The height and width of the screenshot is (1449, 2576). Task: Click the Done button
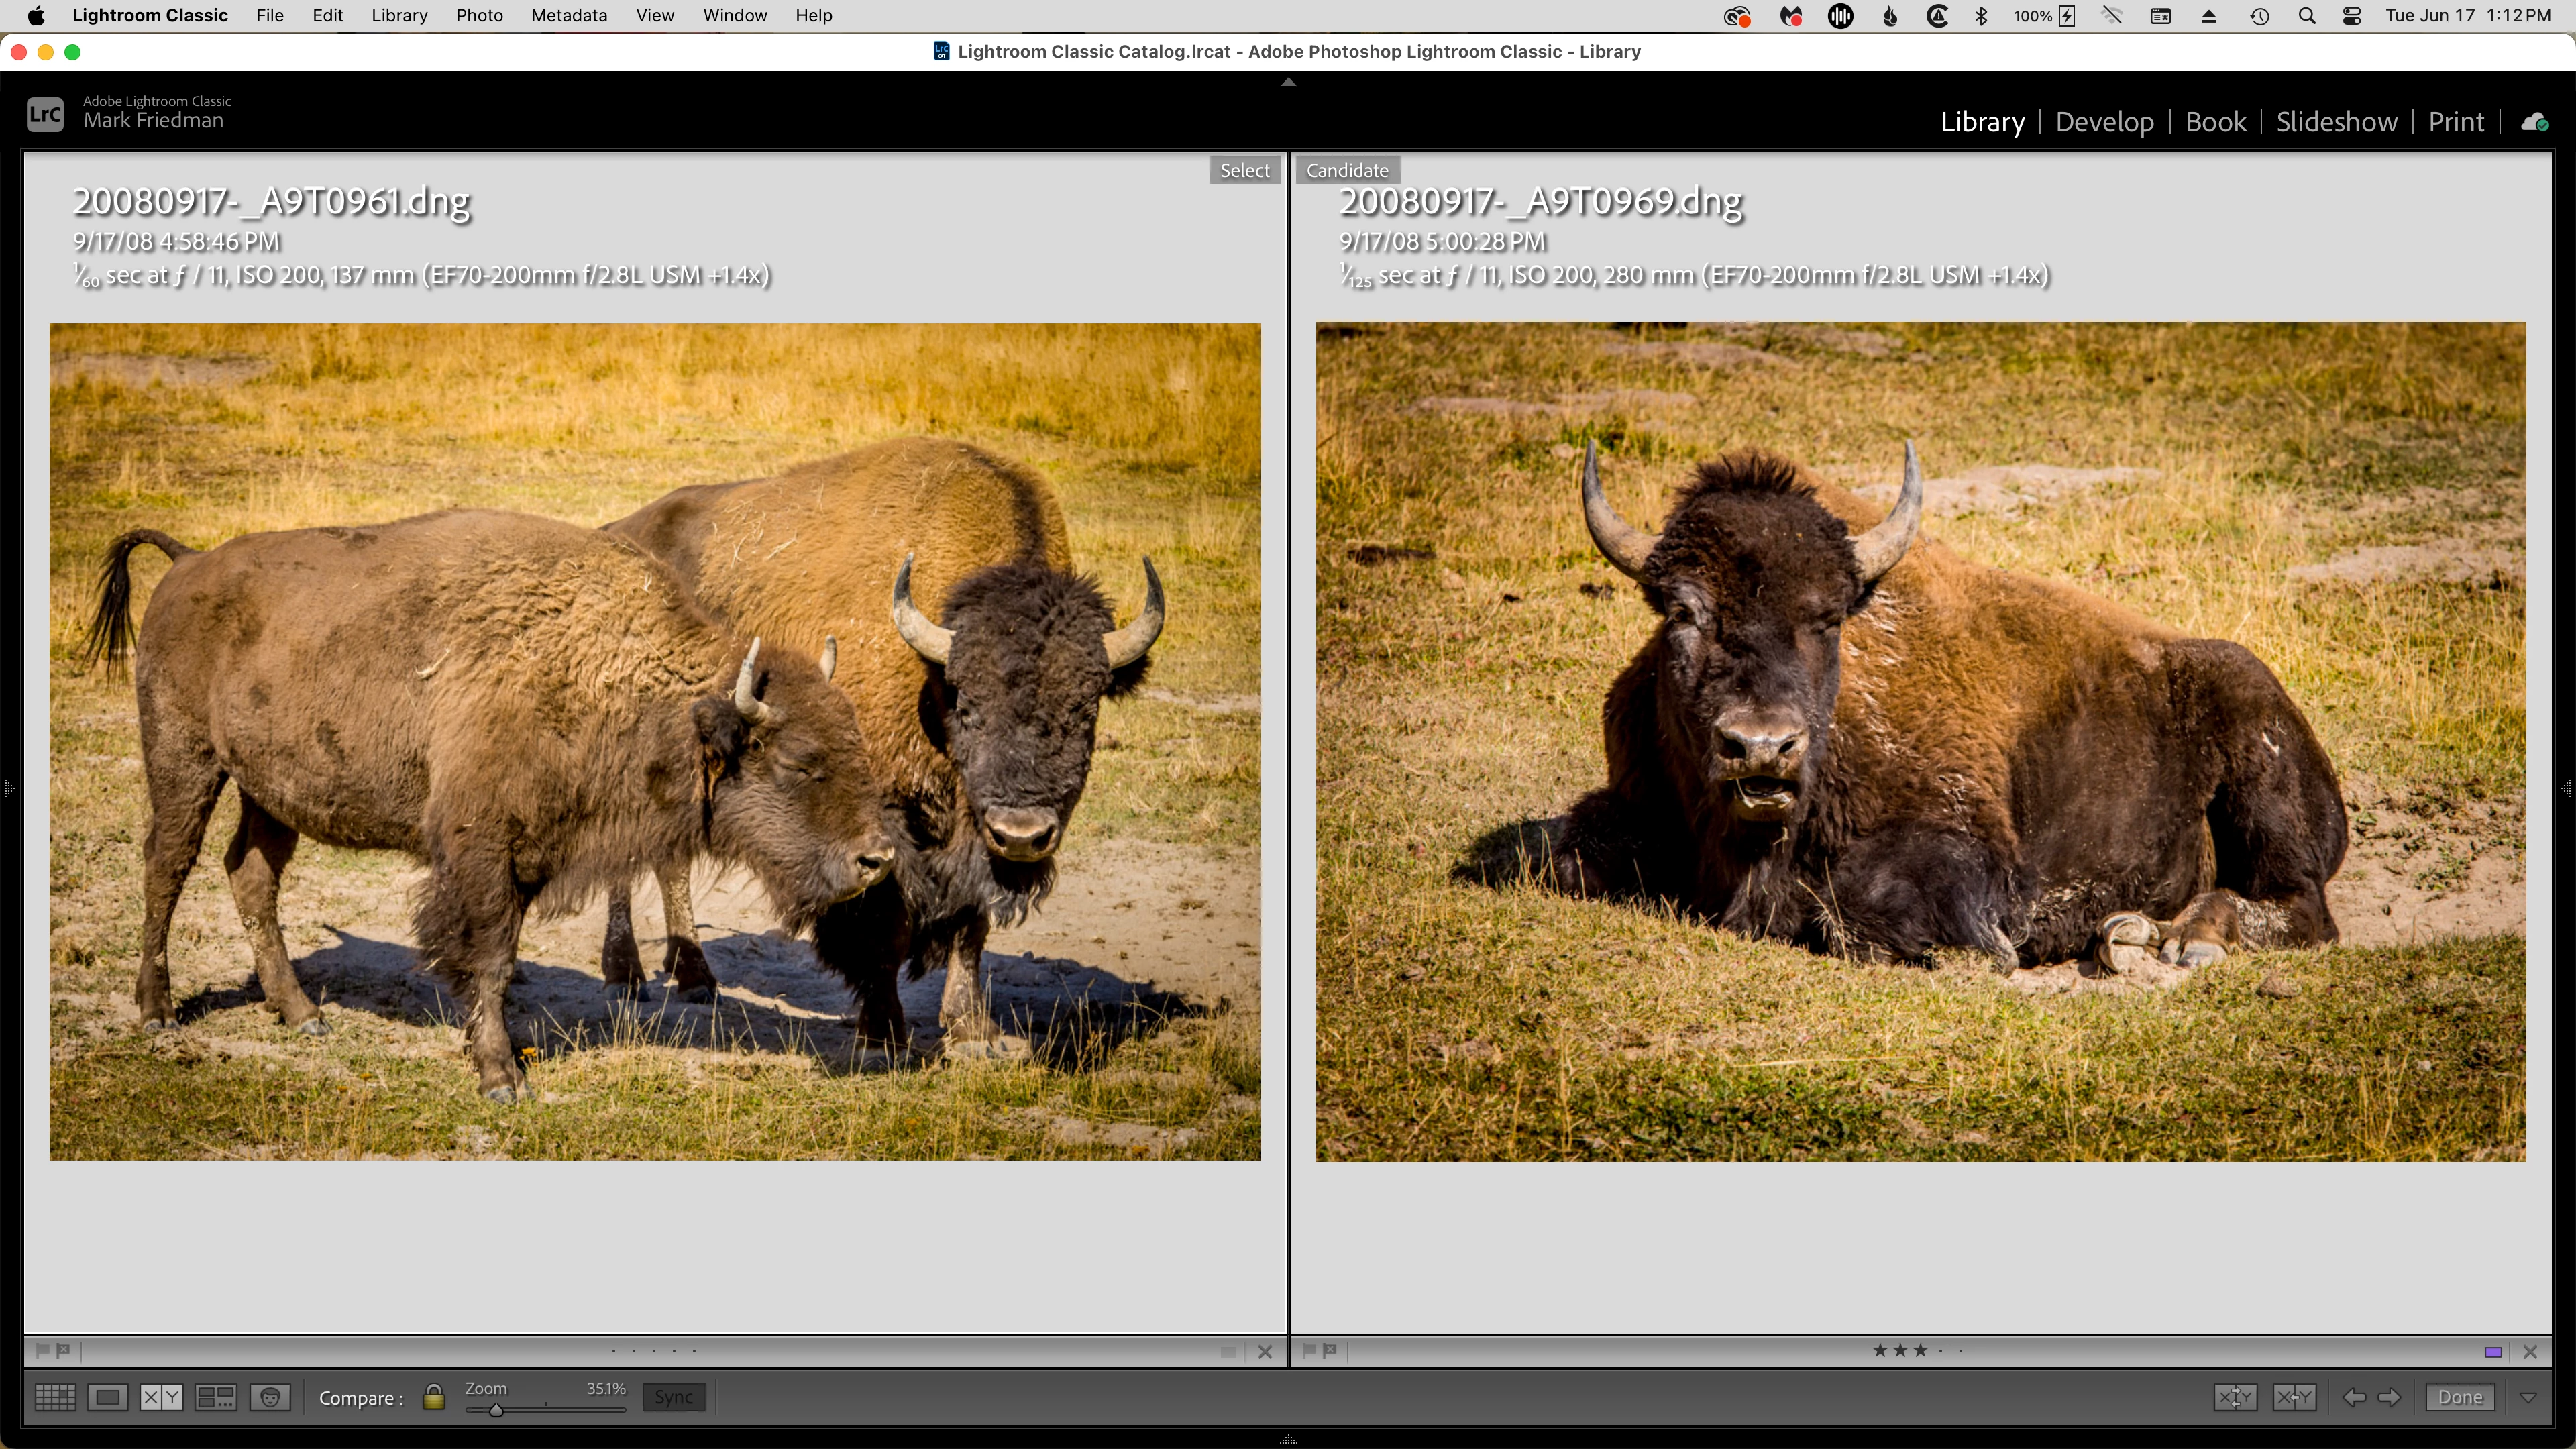[x=2460, y=1398]
